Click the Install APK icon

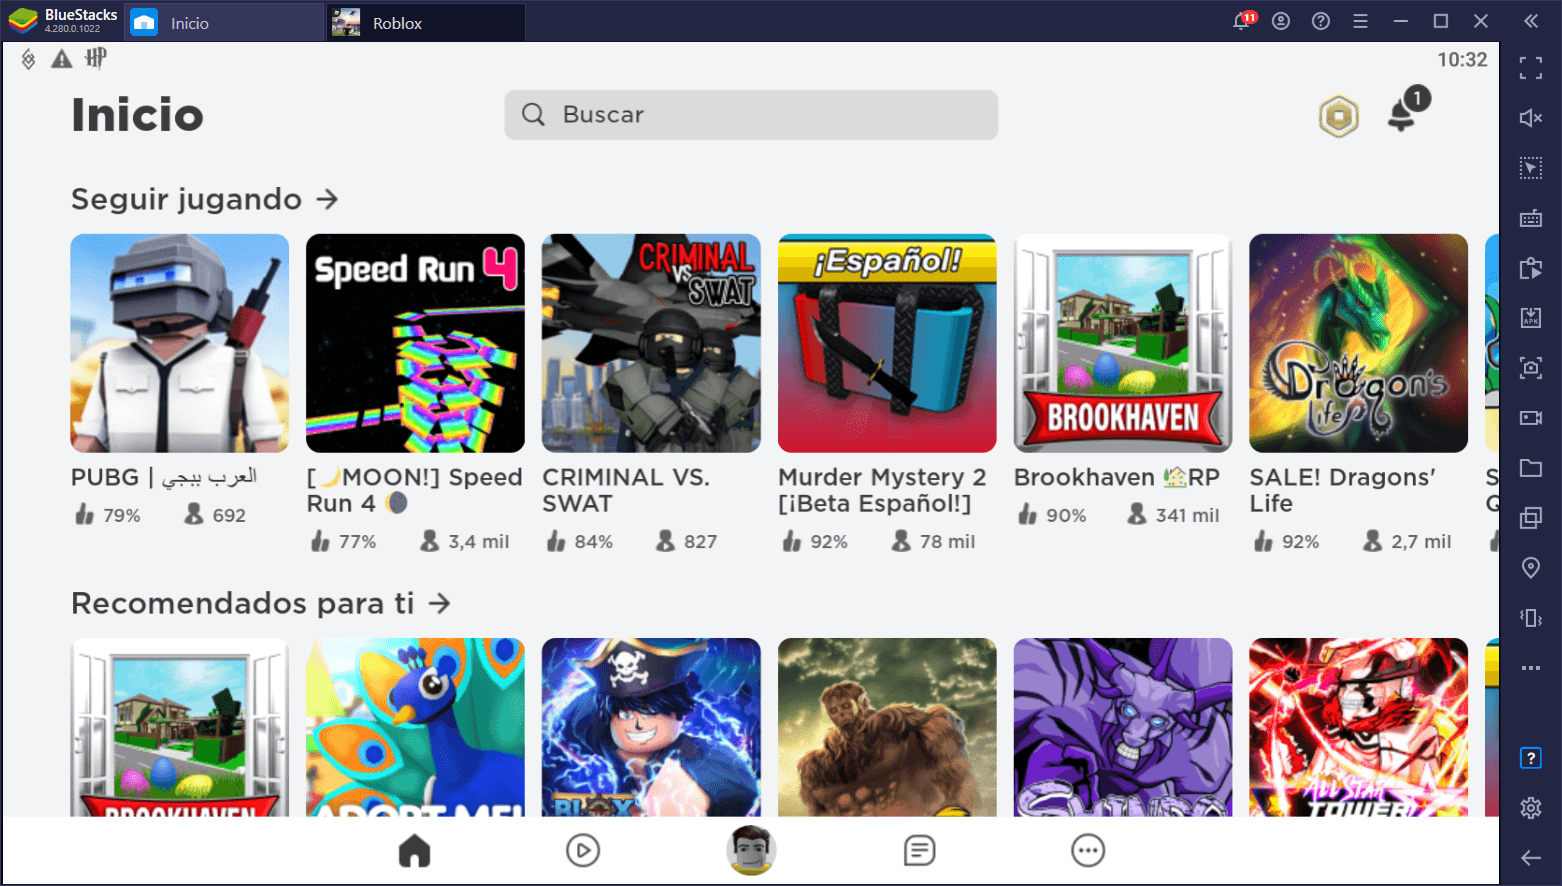tap(1531, 318)
